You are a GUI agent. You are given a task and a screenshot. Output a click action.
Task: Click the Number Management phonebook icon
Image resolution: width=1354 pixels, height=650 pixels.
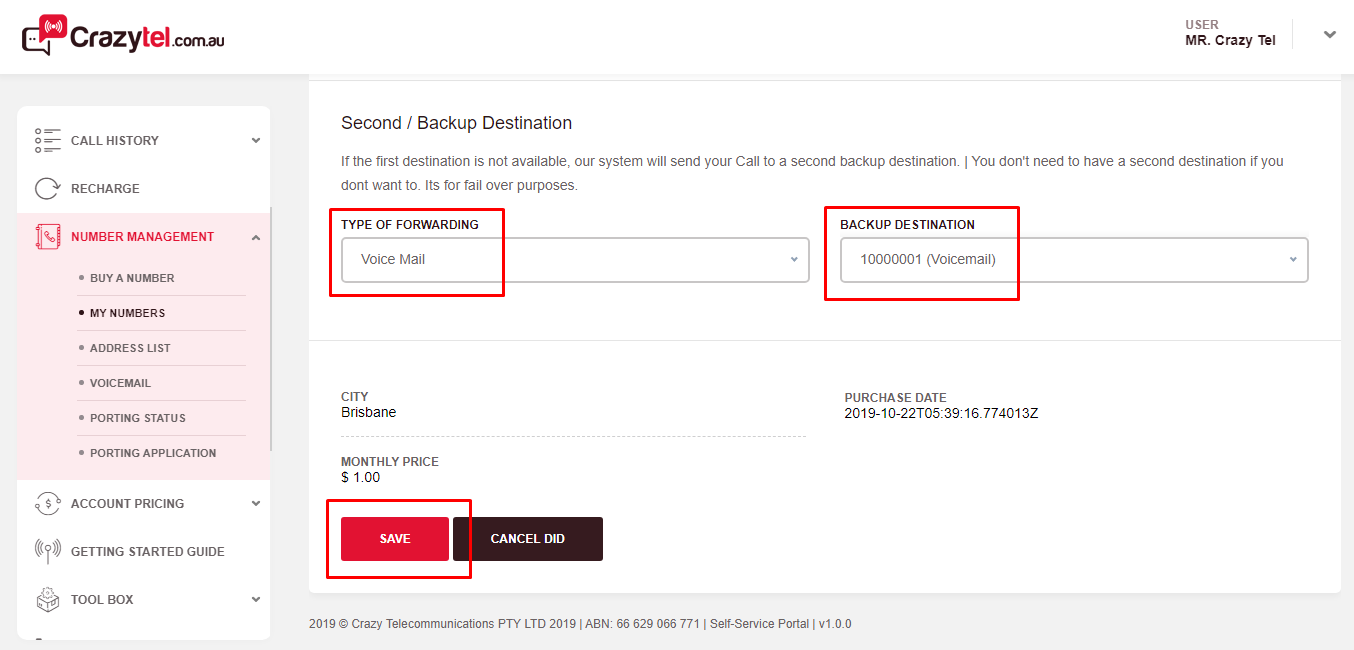coord(47,237)
